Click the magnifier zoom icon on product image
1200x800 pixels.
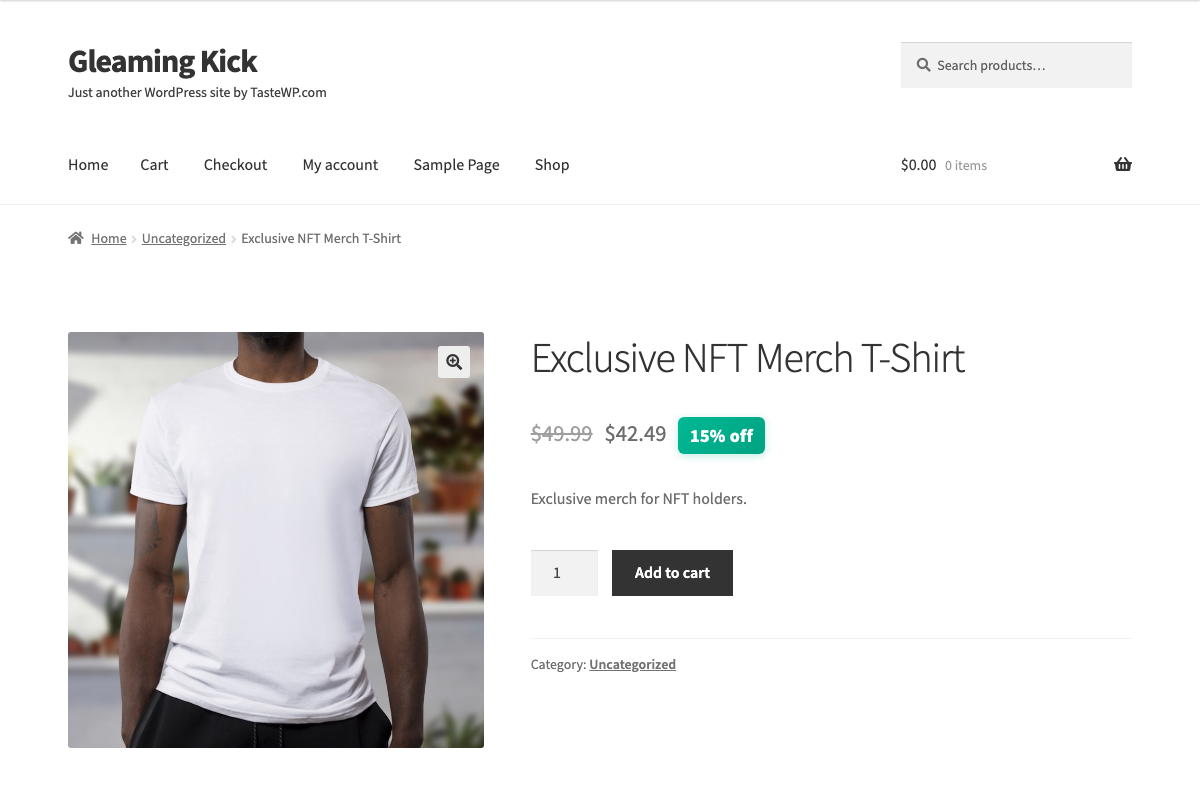pos(454,362)
